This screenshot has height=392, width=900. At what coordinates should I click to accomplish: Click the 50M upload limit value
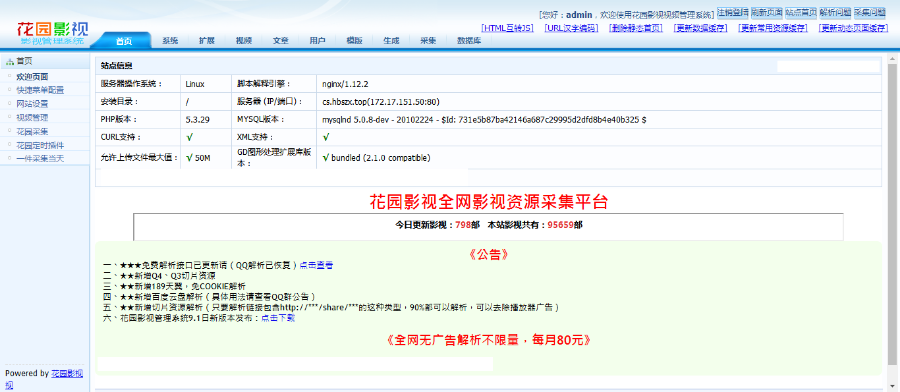203,158
